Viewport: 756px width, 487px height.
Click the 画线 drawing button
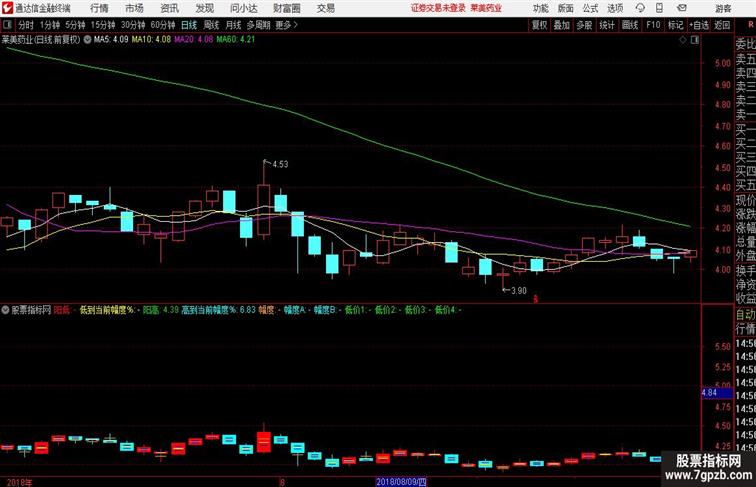point(630,25)
